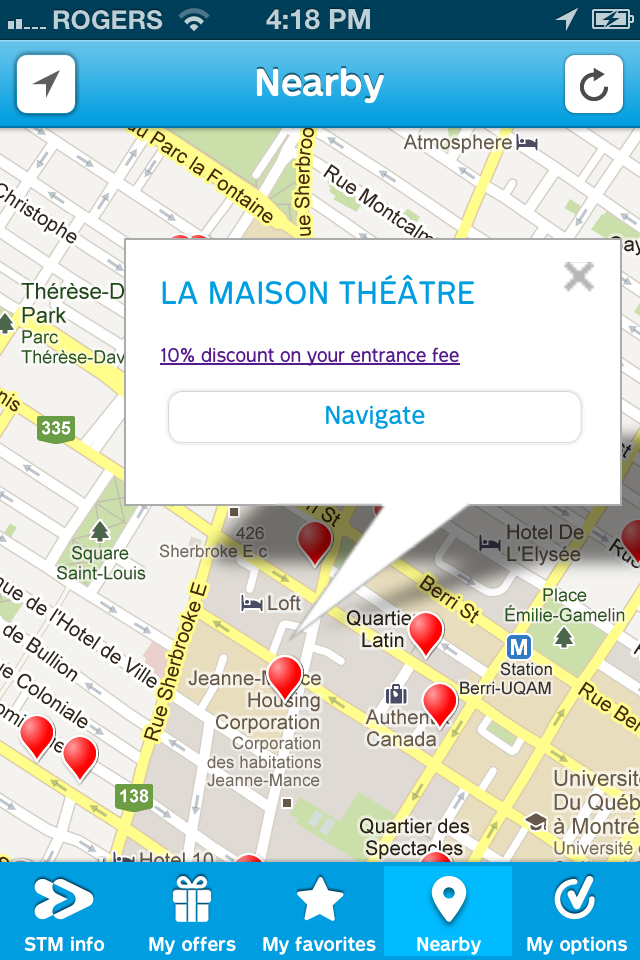Refresh the nearby map
Image resolution: width=640 pixels, height=960 pixels.
[x=594, y=84]
